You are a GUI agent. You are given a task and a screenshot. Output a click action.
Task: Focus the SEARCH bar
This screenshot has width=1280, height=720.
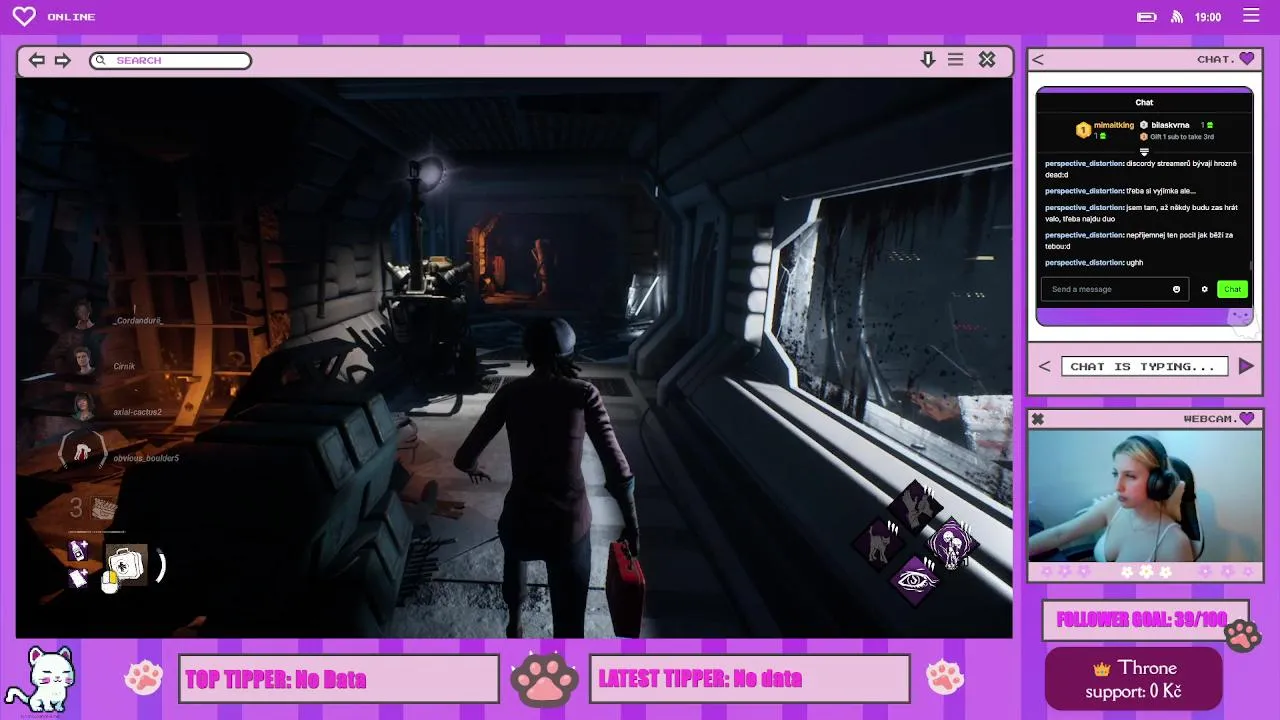click(x=170, y=60)
